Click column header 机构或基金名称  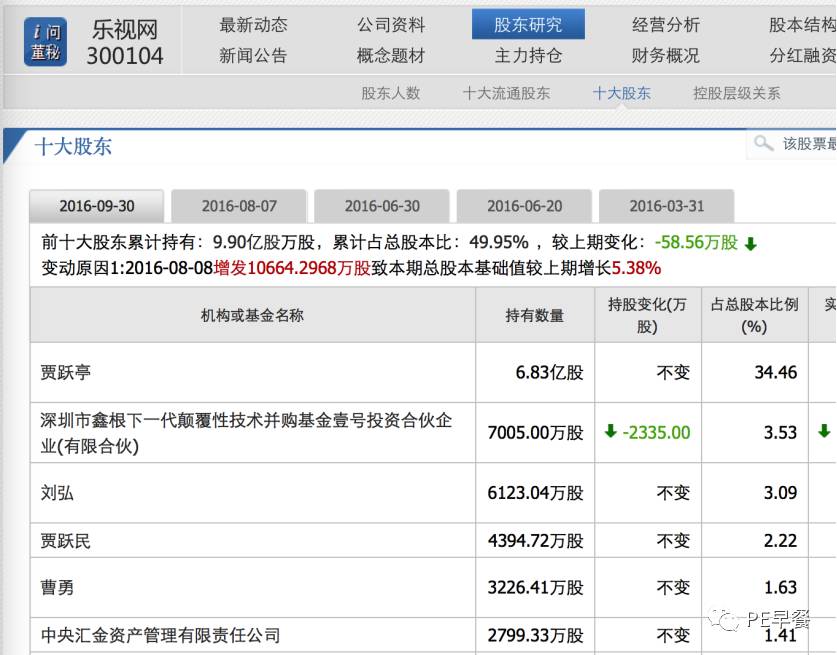pyautogui.click(x=252, y=315)
